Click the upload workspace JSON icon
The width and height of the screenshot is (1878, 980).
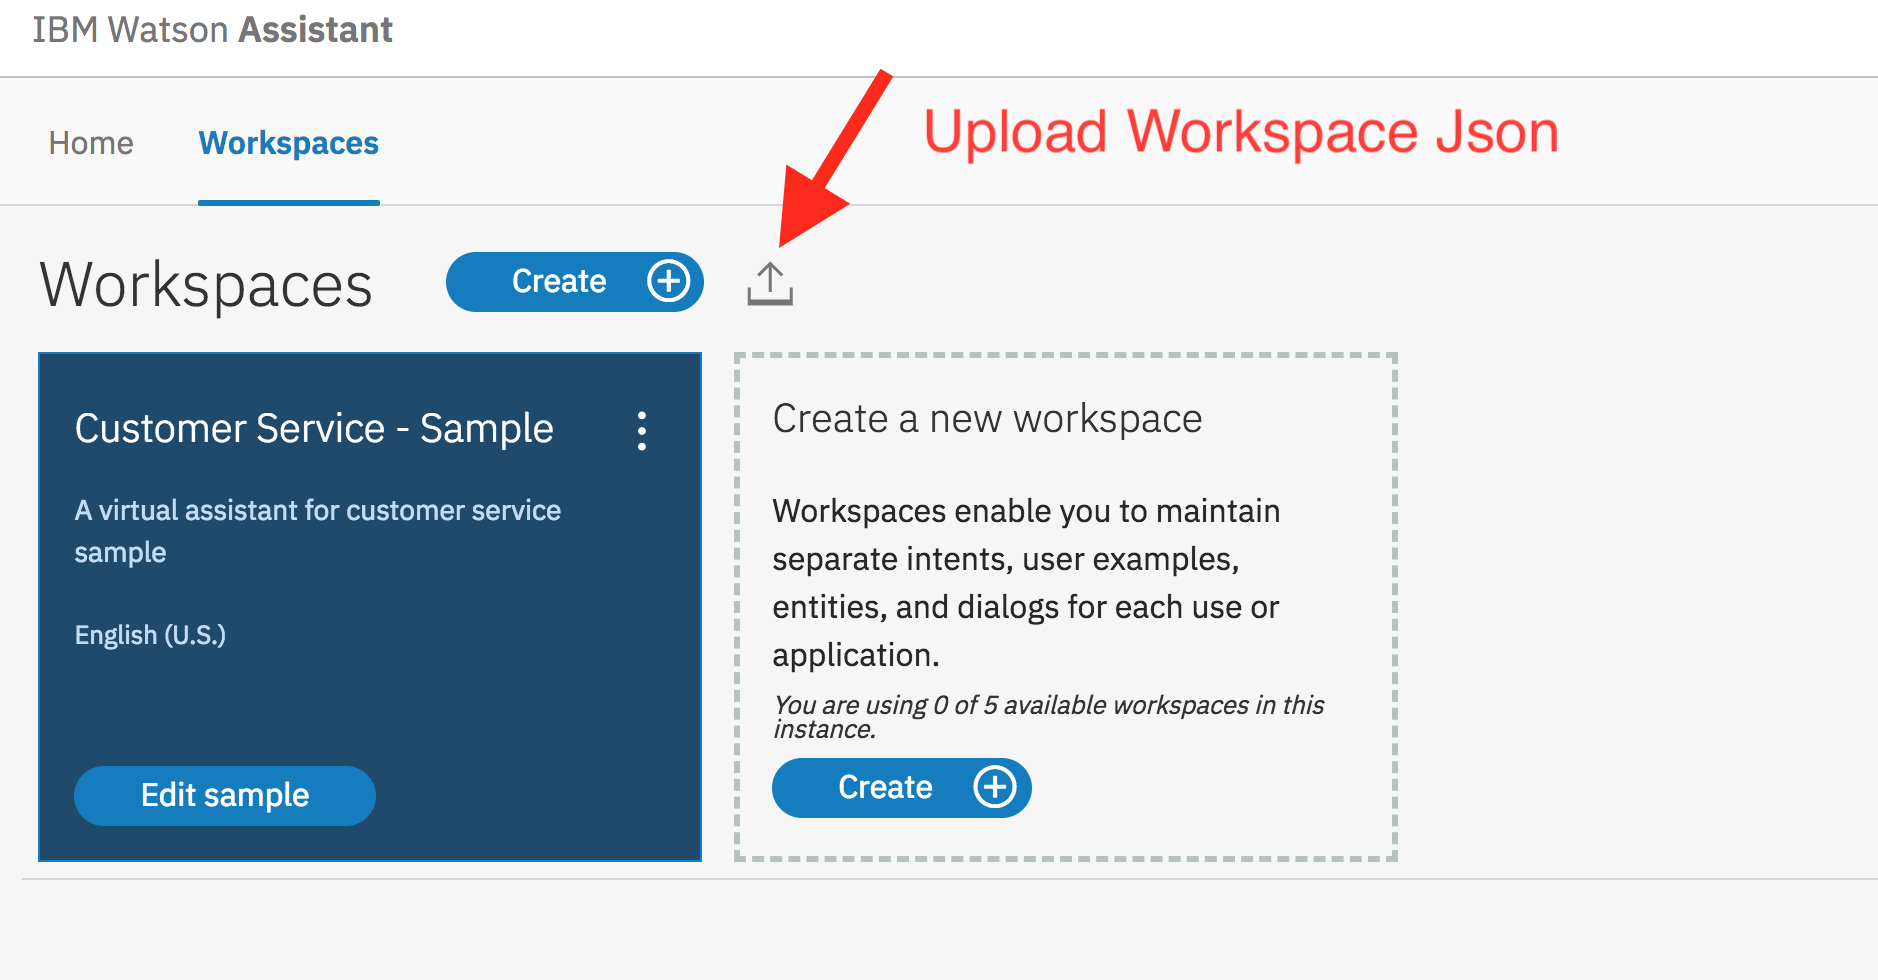(x=770, y=283)
